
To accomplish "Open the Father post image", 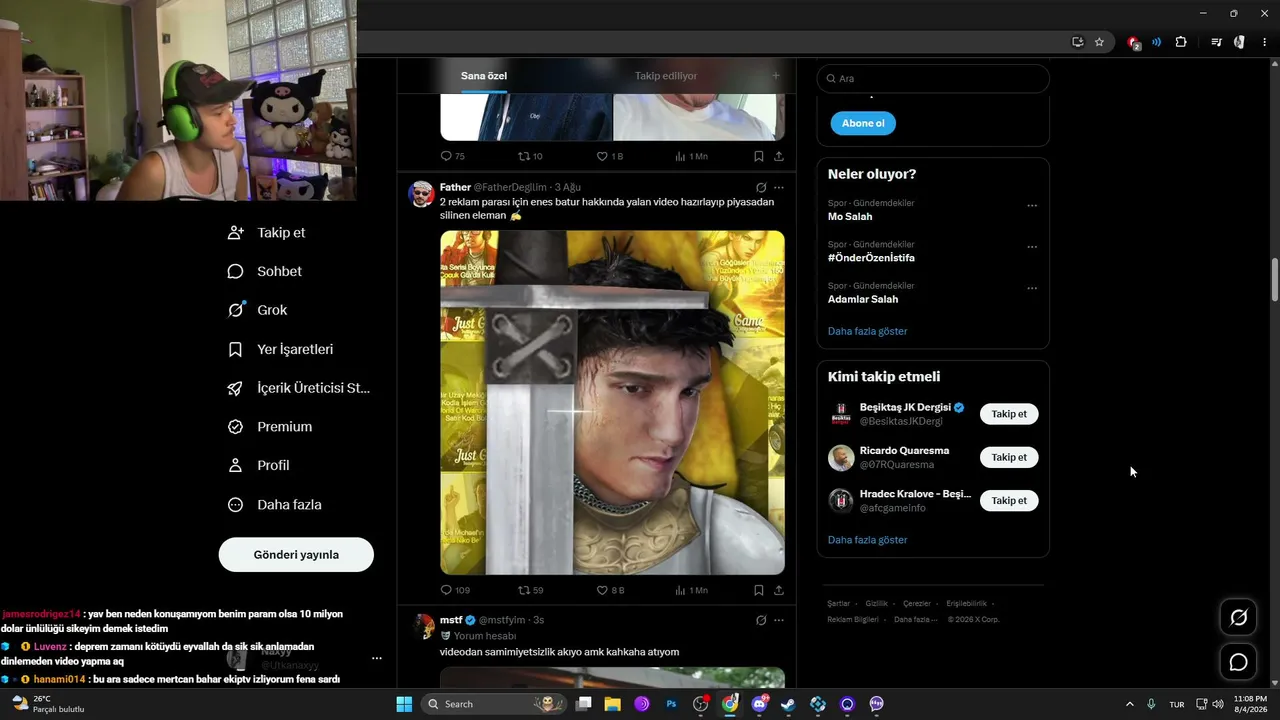I will (x=612, y=402).
